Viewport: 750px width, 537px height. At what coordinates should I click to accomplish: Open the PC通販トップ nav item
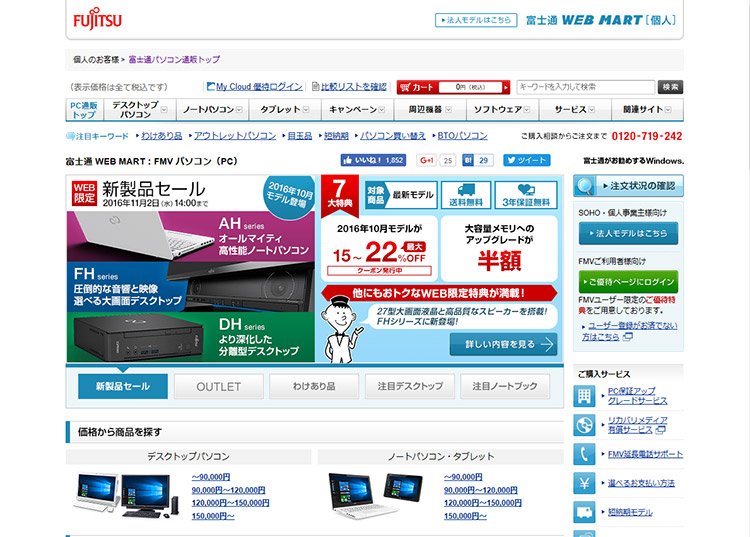coord(84,110)
